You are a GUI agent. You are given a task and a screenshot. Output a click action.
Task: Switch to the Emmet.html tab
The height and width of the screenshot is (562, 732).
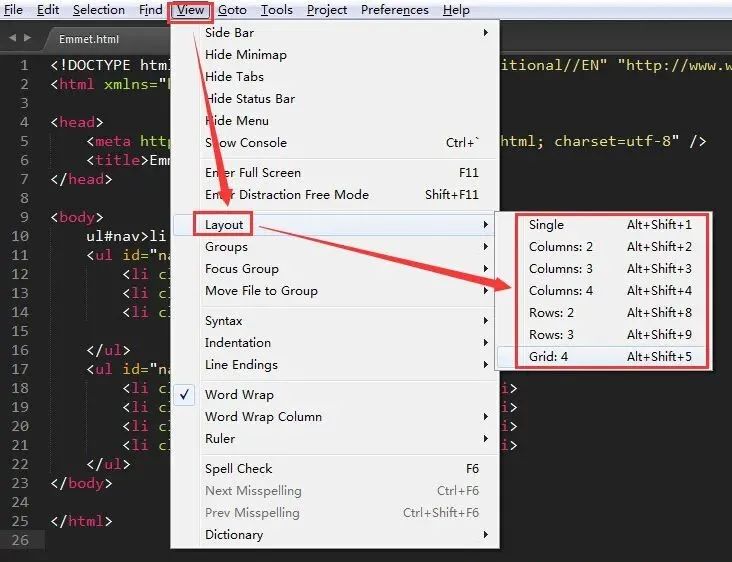pyautogui.click(x=89, y=39)
